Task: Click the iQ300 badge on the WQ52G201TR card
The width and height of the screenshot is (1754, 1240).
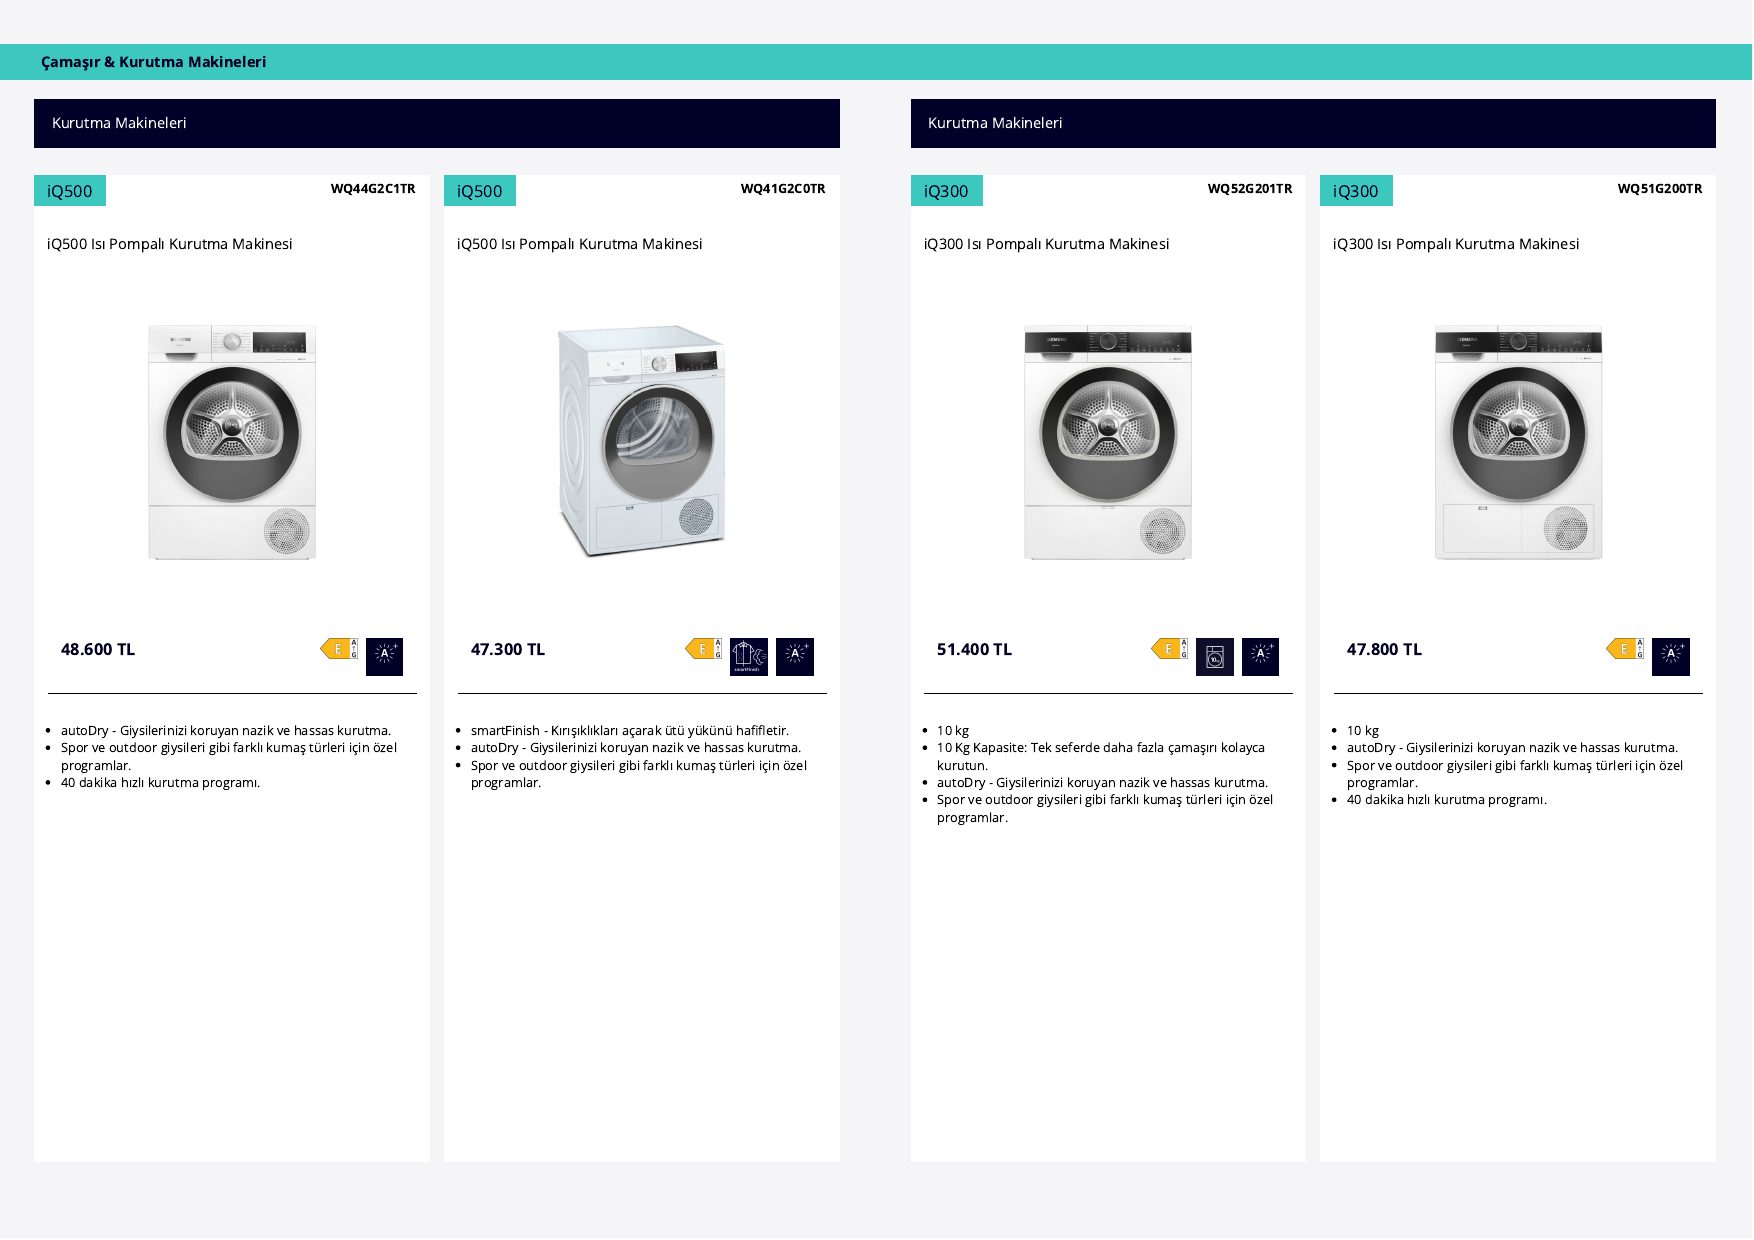Action: pyautogui.click(x=947, y=191)
